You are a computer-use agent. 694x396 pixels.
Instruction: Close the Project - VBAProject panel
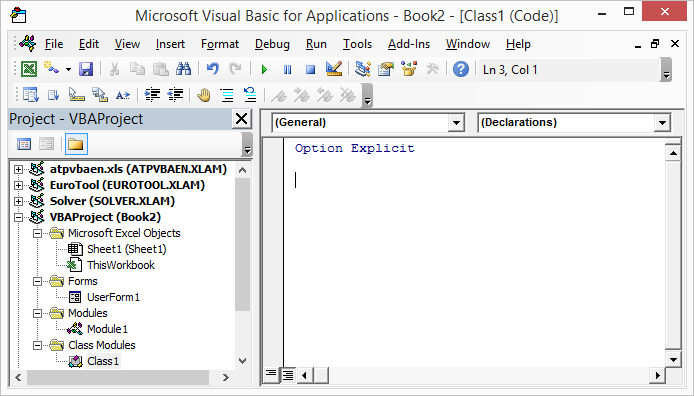(x=242, y=119)
